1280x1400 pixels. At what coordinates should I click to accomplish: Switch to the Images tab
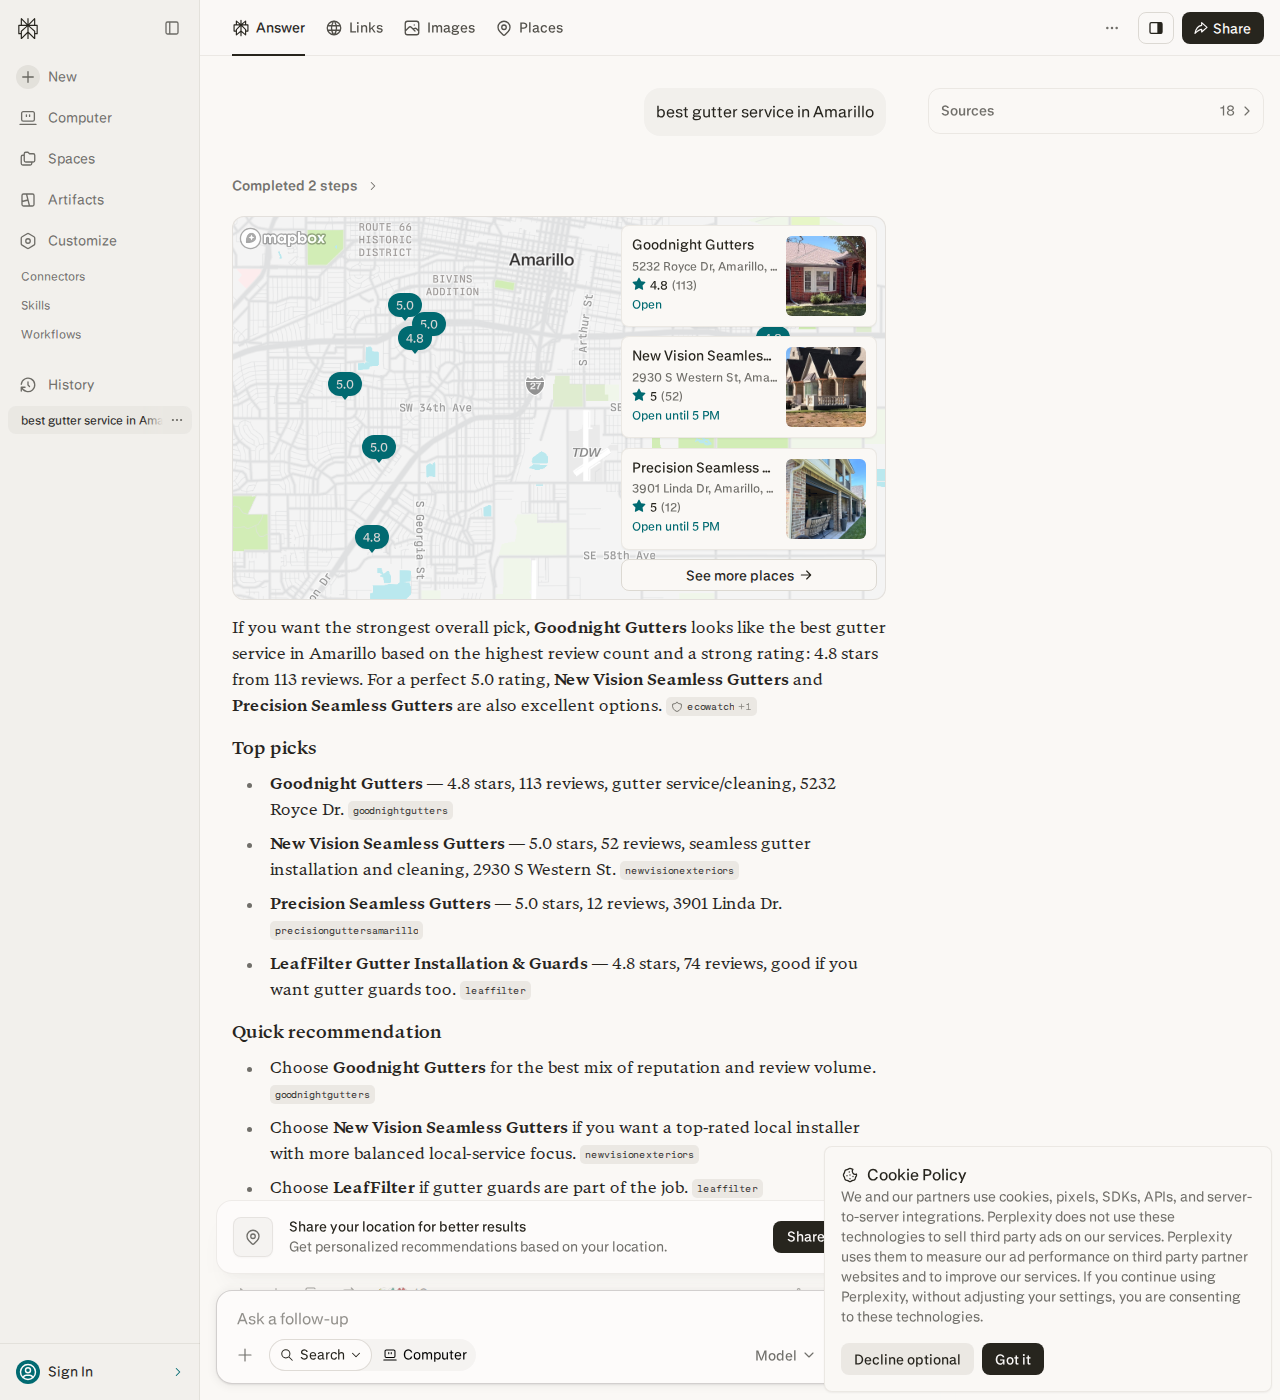[x=440, y=28]
